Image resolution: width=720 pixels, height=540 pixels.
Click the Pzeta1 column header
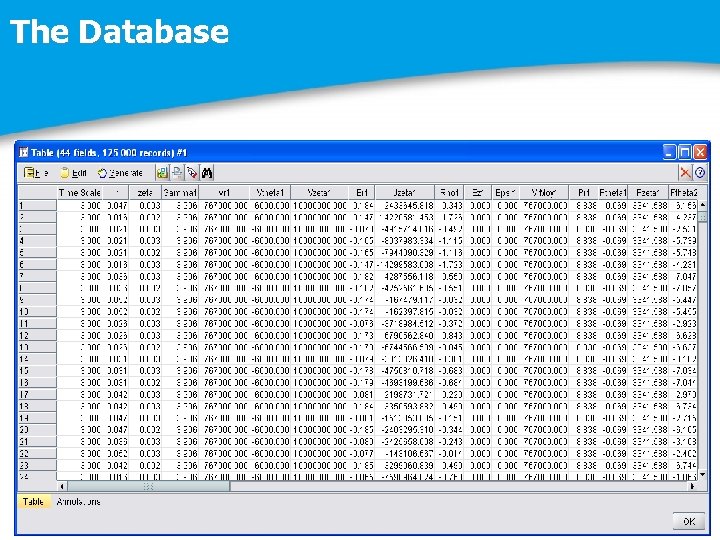[x=648, y=193]
